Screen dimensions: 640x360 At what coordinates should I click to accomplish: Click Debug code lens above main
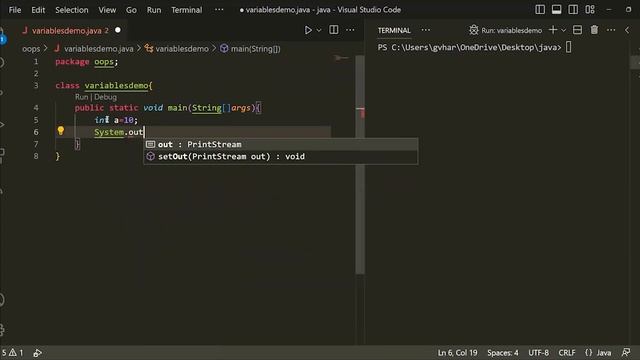[106, 97]
